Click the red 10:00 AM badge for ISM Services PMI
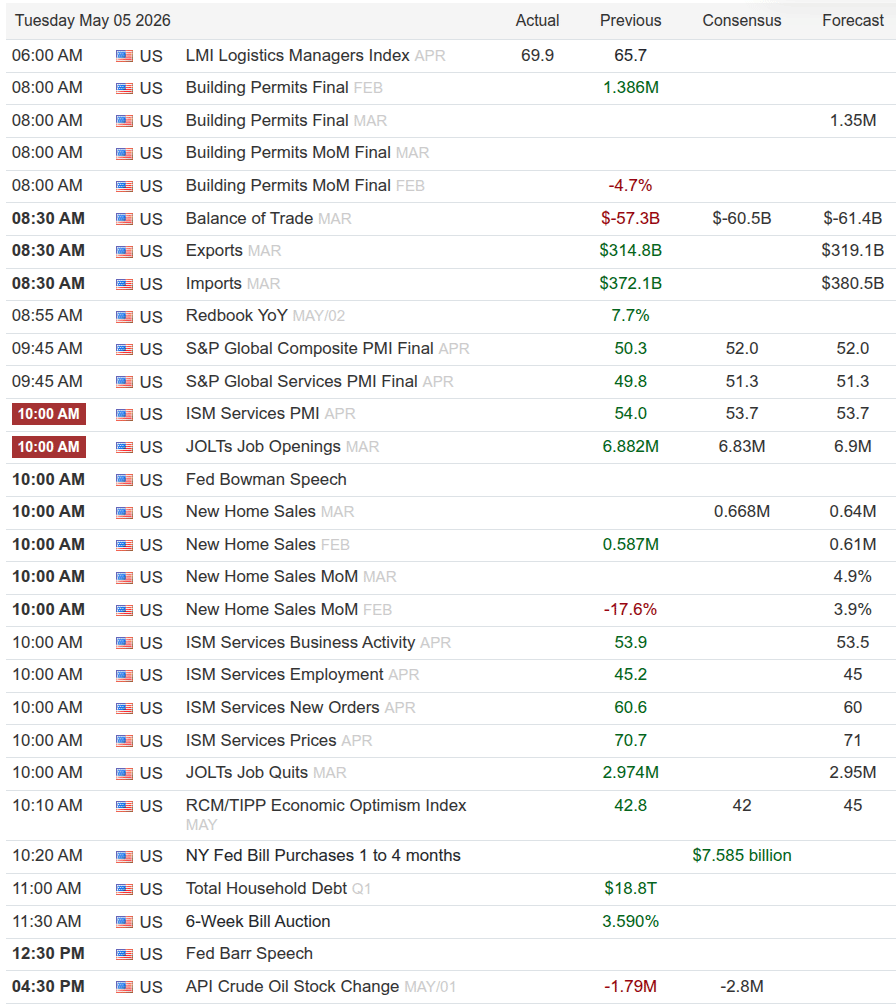 coord(49,414)
